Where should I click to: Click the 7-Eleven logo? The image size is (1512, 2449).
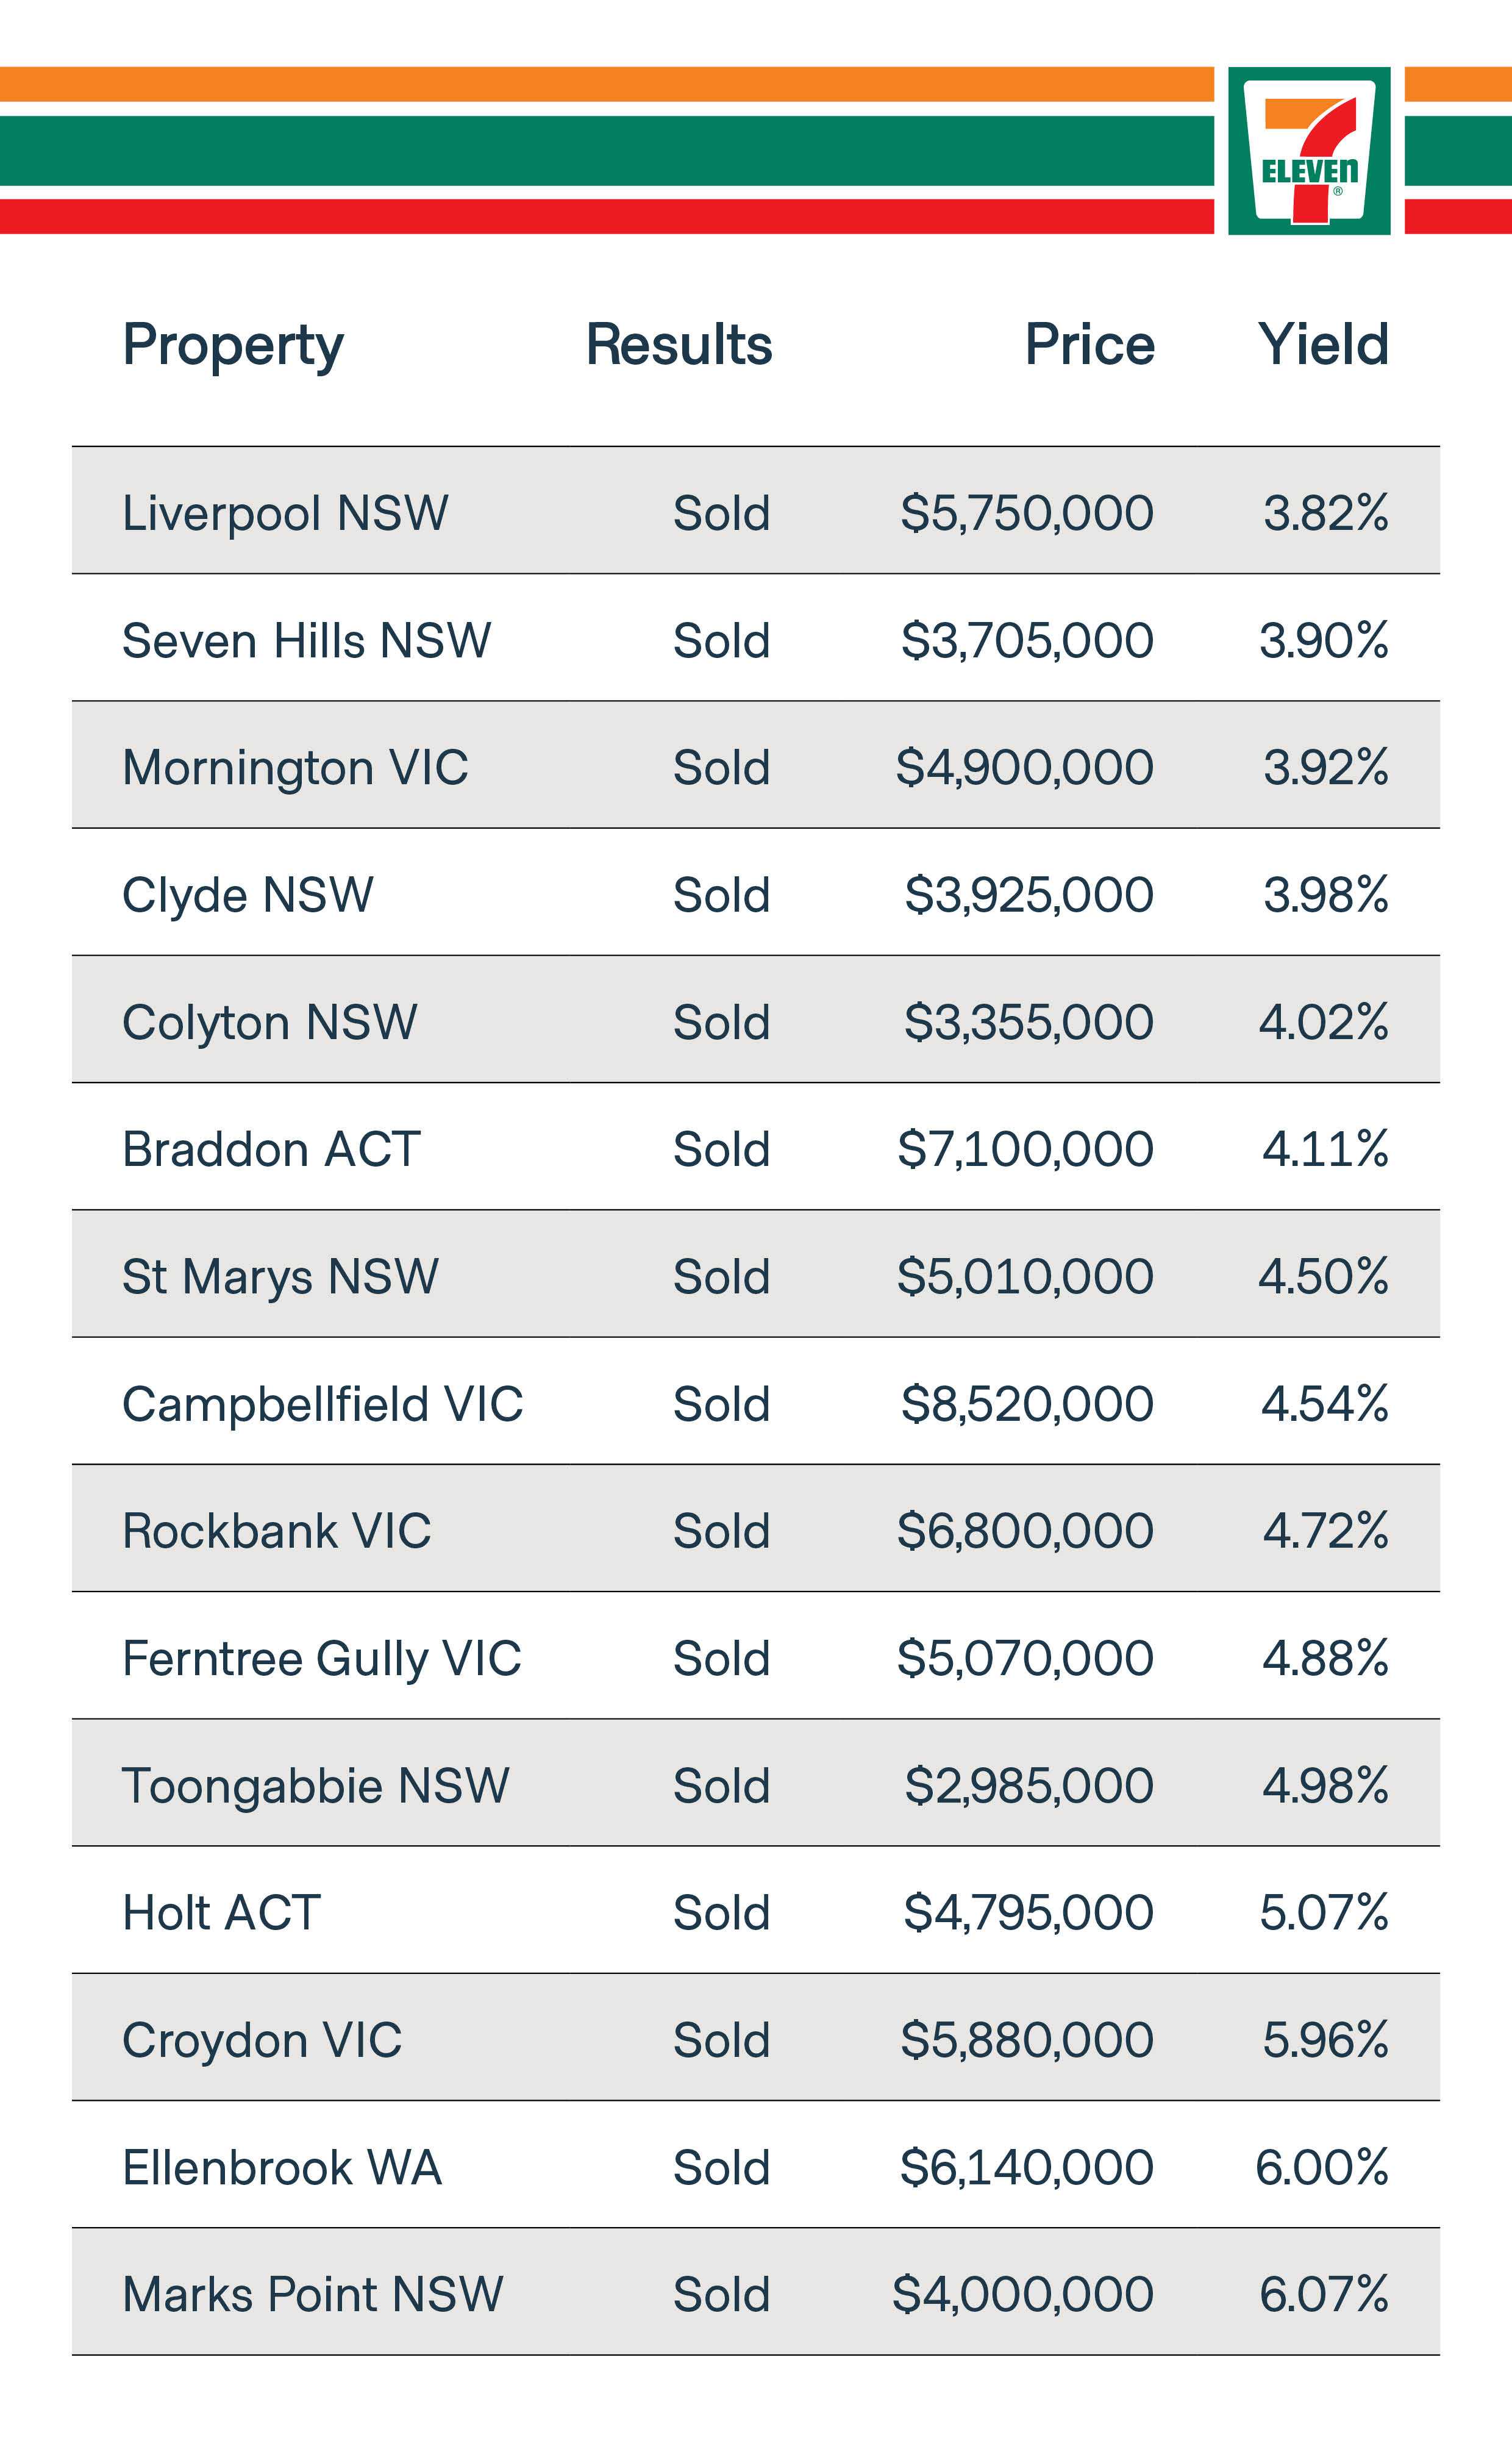(x=1308, y=151)
